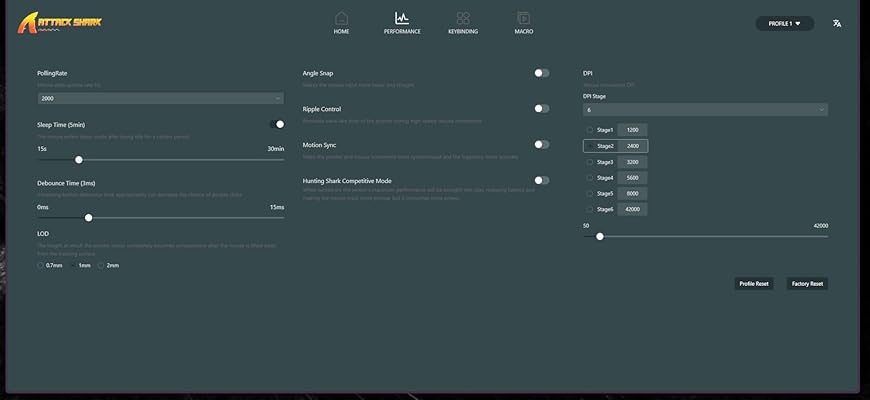Select the Stage4 DPI radio button

590,177
